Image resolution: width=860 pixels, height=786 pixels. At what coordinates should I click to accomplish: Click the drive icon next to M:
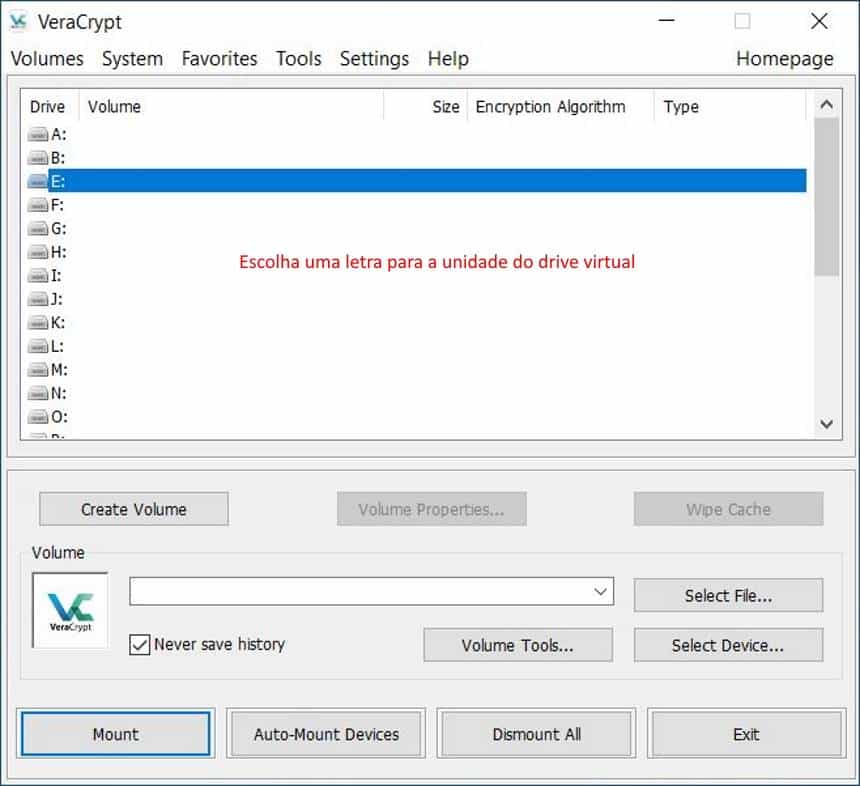(x=38, y=370)
